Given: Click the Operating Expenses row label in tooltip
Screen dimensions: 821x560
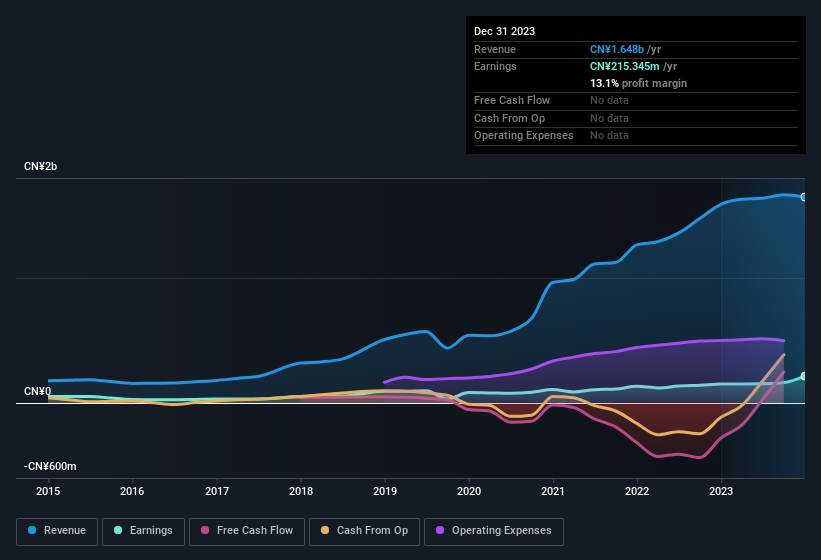Looking at the screenshot, I should (524, 136).
